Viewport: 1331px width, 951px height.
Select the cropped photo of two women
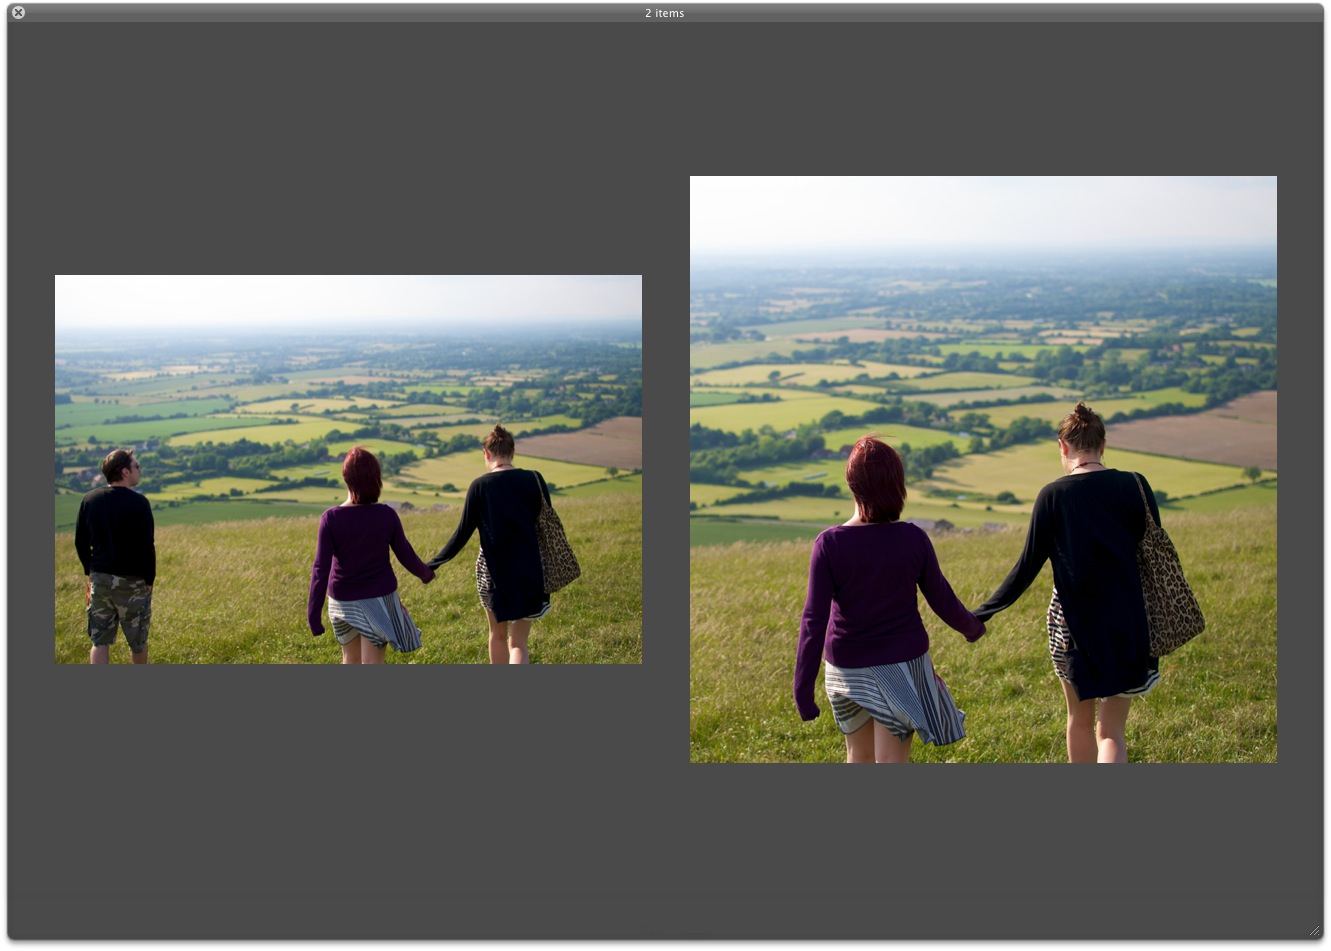pyautogui.click(x=983, y=469)
